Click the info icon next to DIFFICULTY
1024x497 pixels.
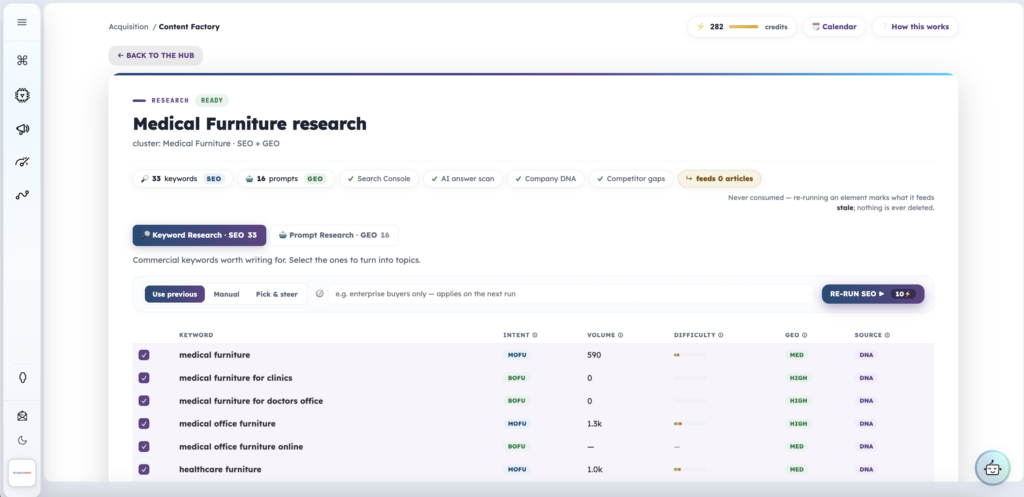coord(720,335)
